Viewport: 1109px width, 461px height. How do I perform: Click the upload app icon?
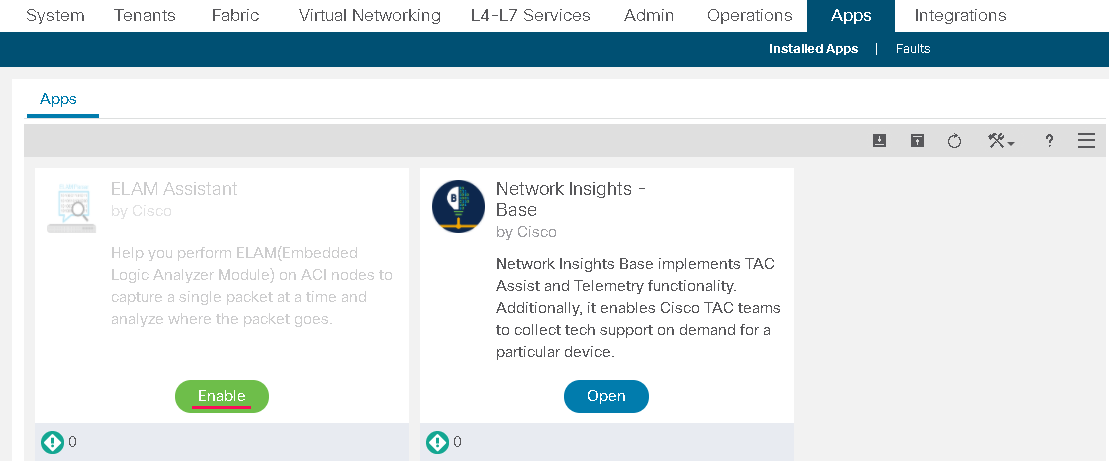pyautogui.click(x=917, y=141)
